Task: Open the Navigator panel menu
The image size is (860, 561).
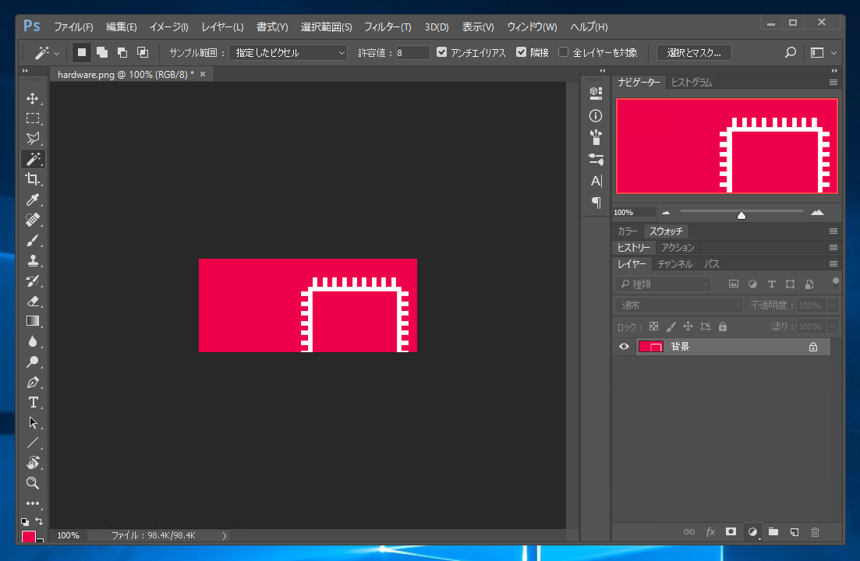Action: tap(833, 82)
